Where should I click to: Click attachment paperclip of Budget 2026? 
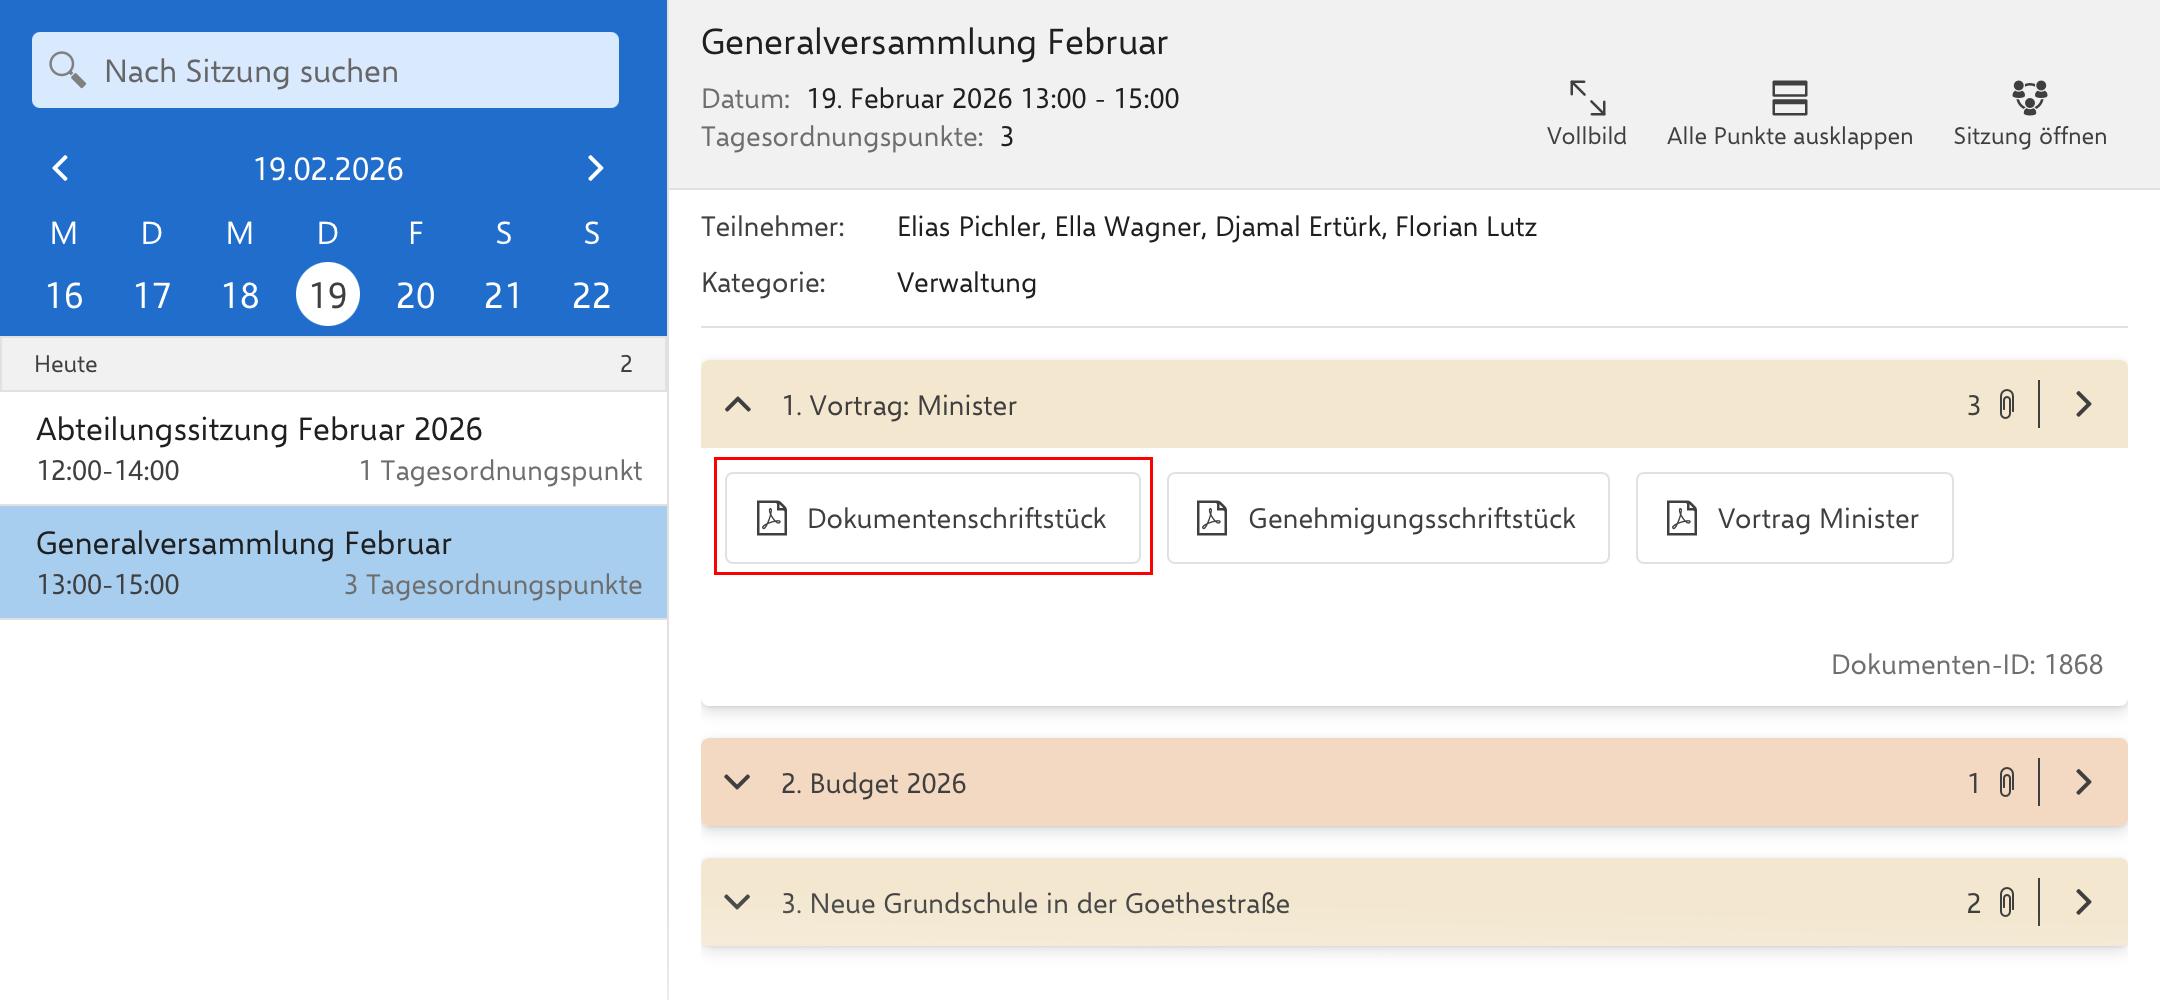pos(2007,782)
